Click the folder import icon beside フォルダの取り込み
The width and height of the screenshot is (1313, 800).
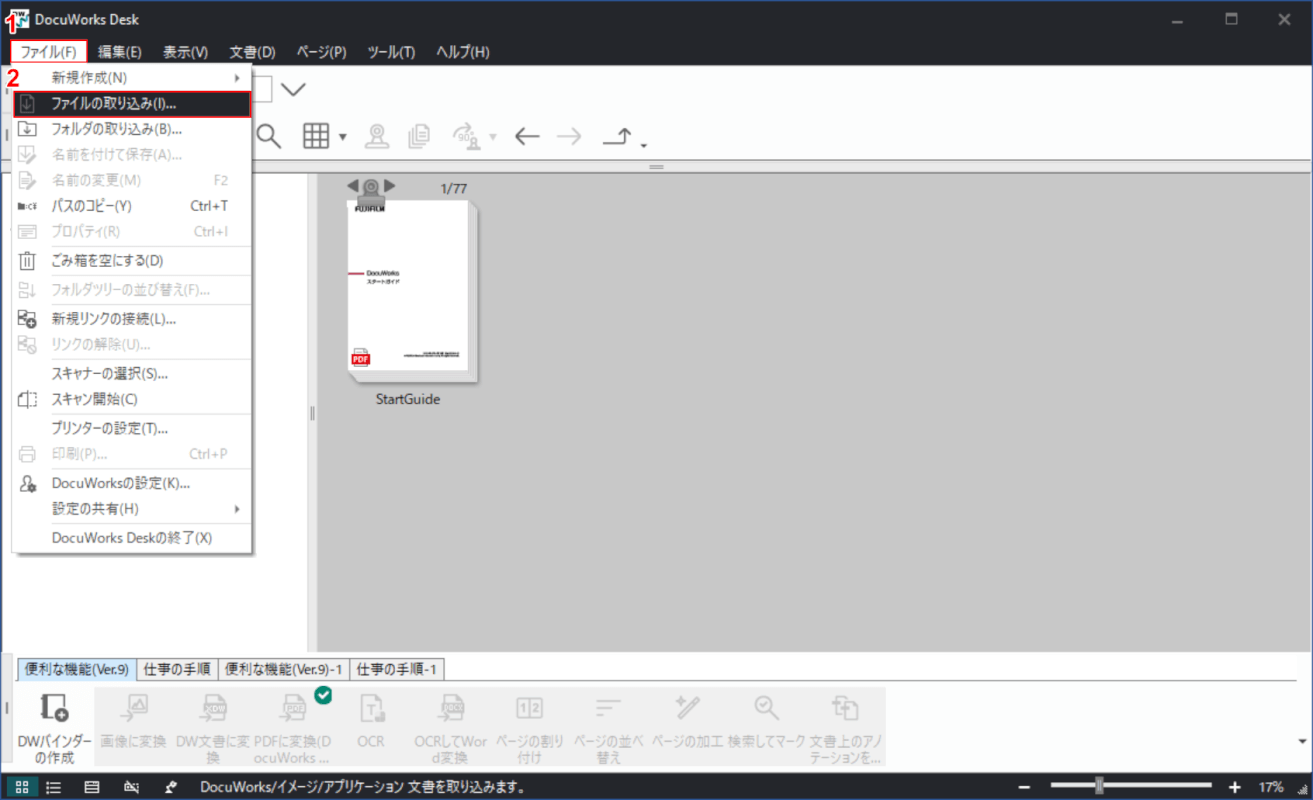[x=28, y=129]
